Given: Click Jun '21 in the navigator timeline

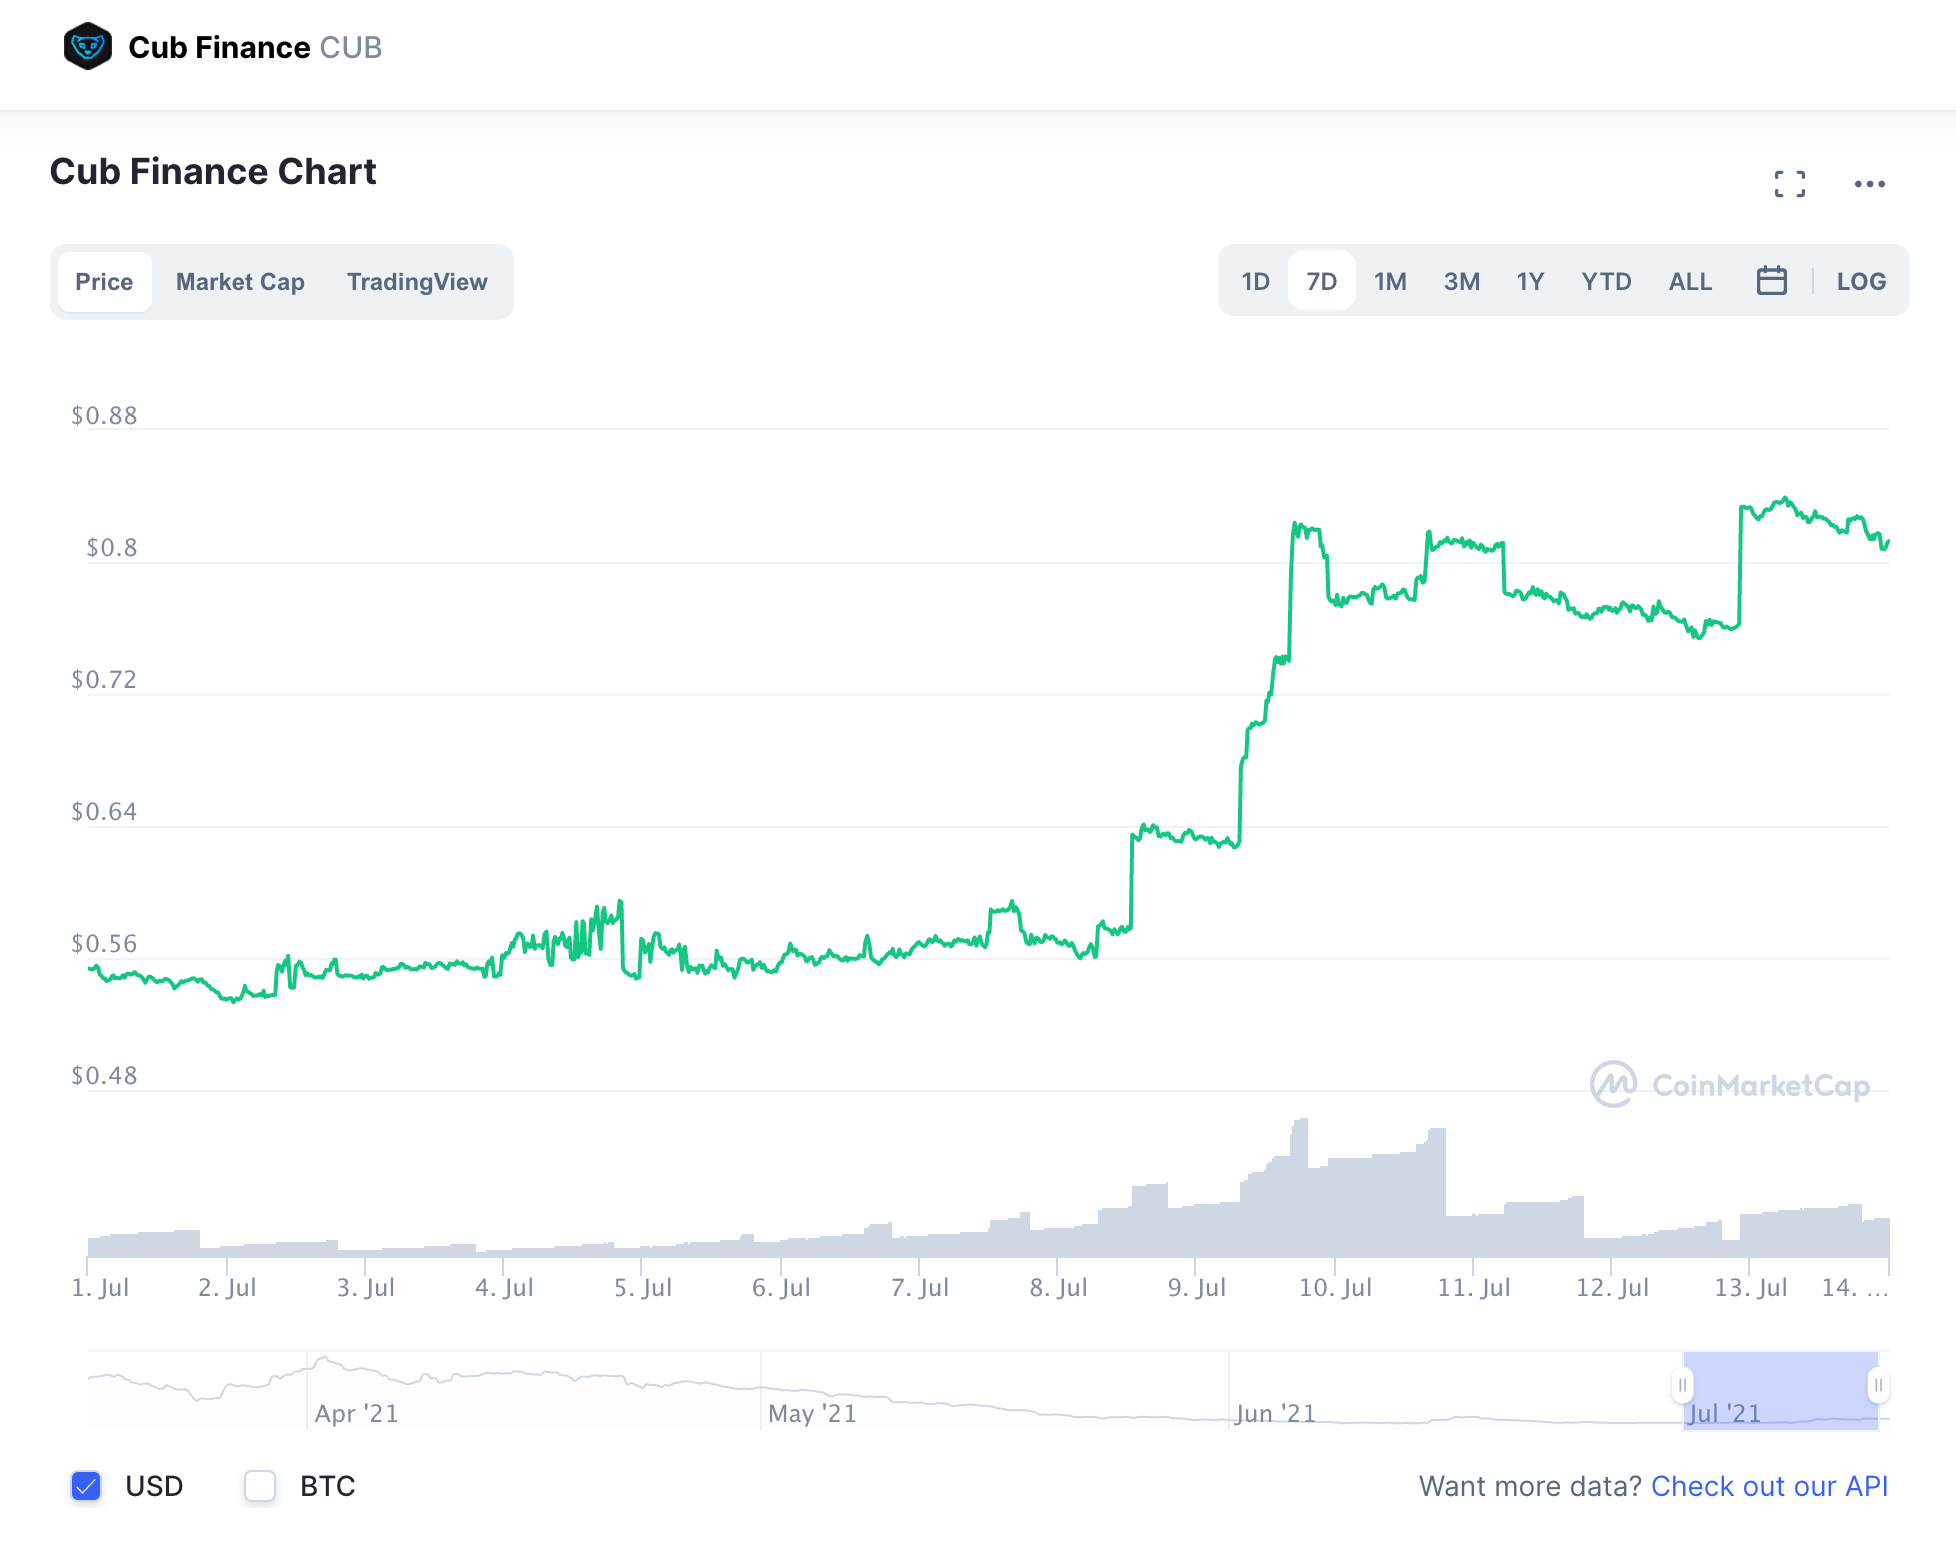Looking at the screenshot, I should click(x=1275, y=1413).
